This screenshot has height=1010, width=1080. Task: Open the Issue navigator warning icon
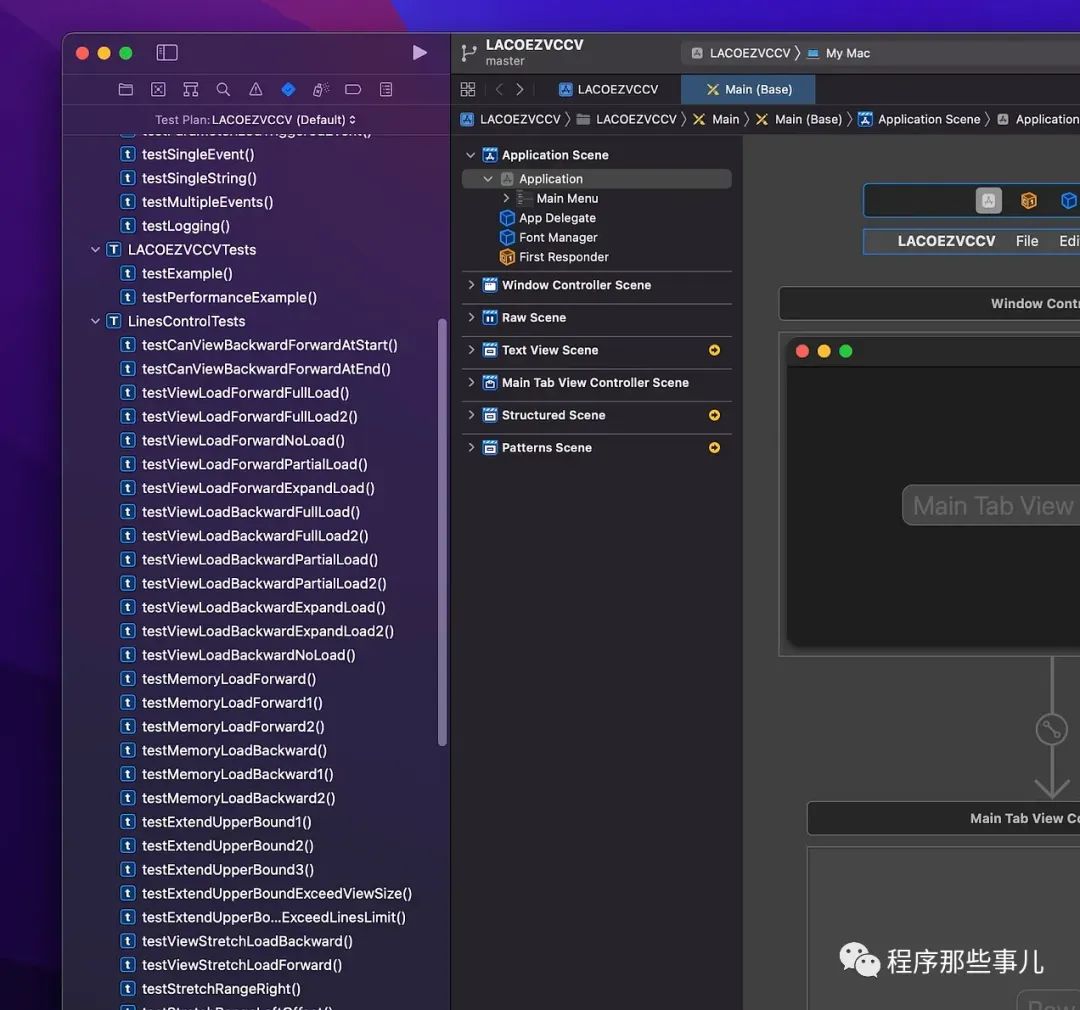256,90
